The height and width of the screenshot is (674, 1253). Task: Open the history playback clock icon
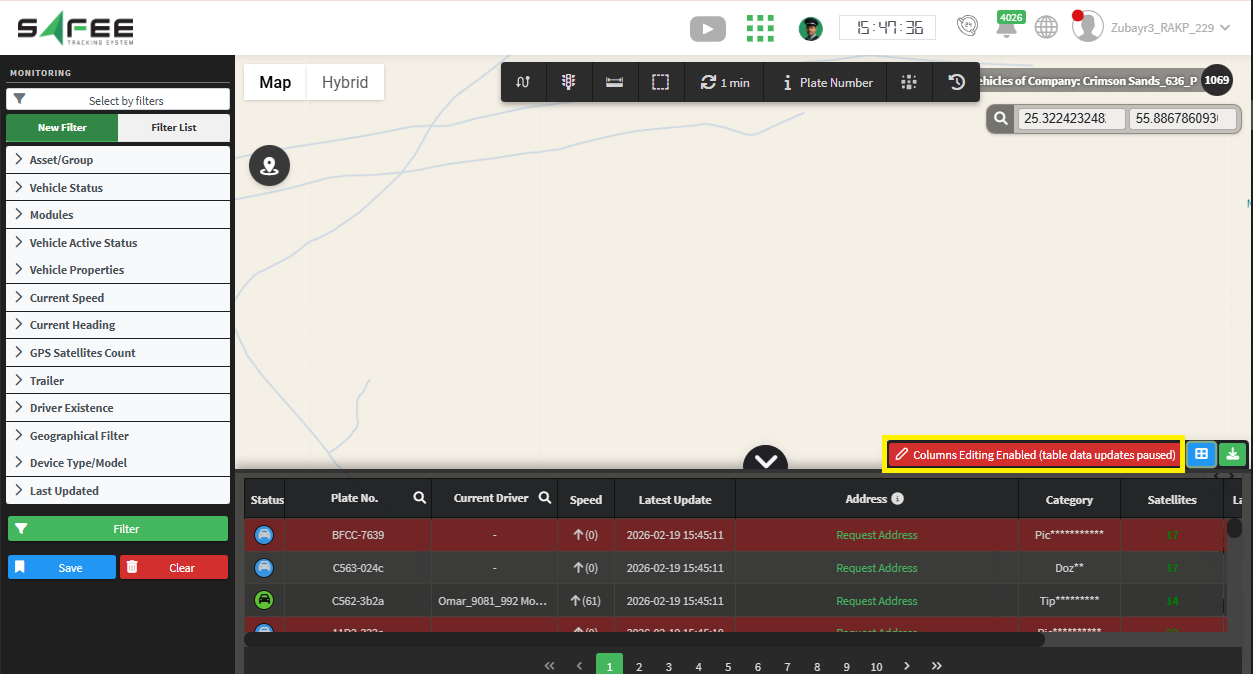(x=956, y=83)
